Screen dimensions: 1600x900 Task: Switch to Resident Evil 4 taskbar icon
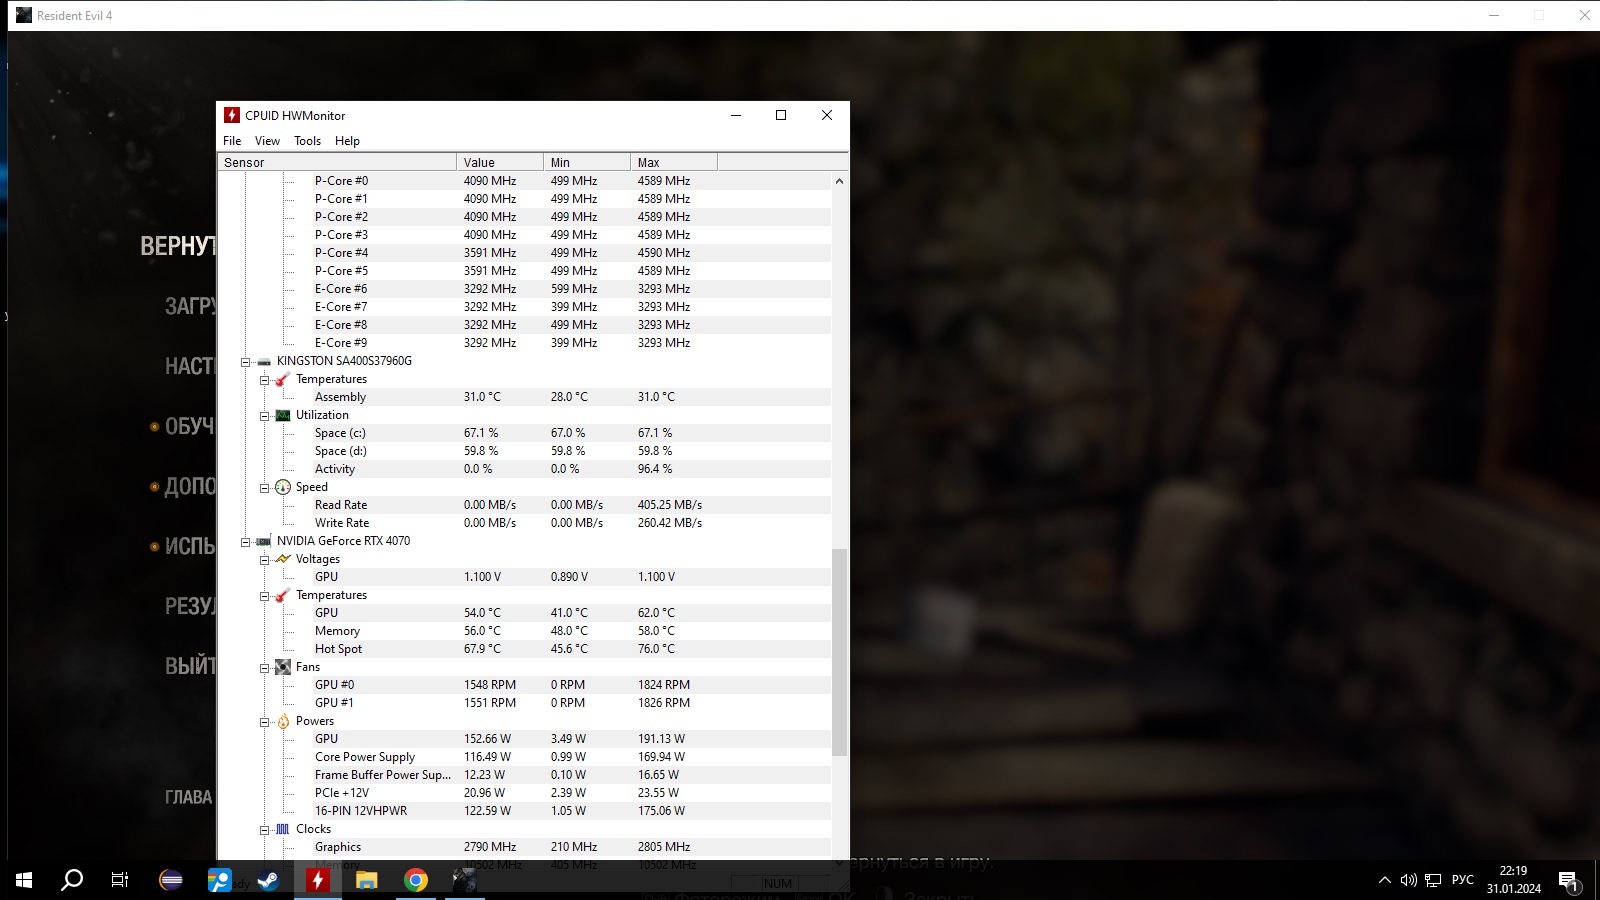[465, 880]
